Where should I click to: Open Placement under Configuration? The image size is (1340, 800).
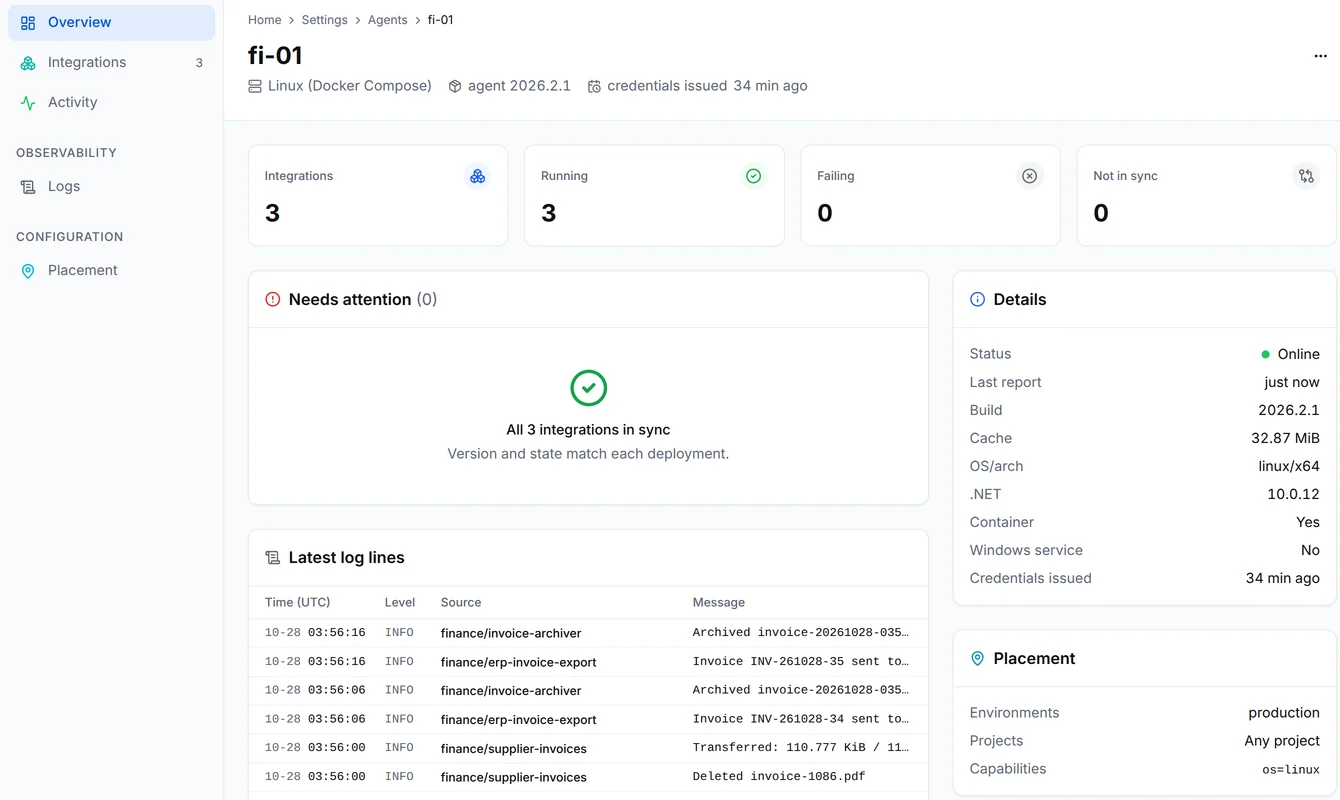[111, 270]
